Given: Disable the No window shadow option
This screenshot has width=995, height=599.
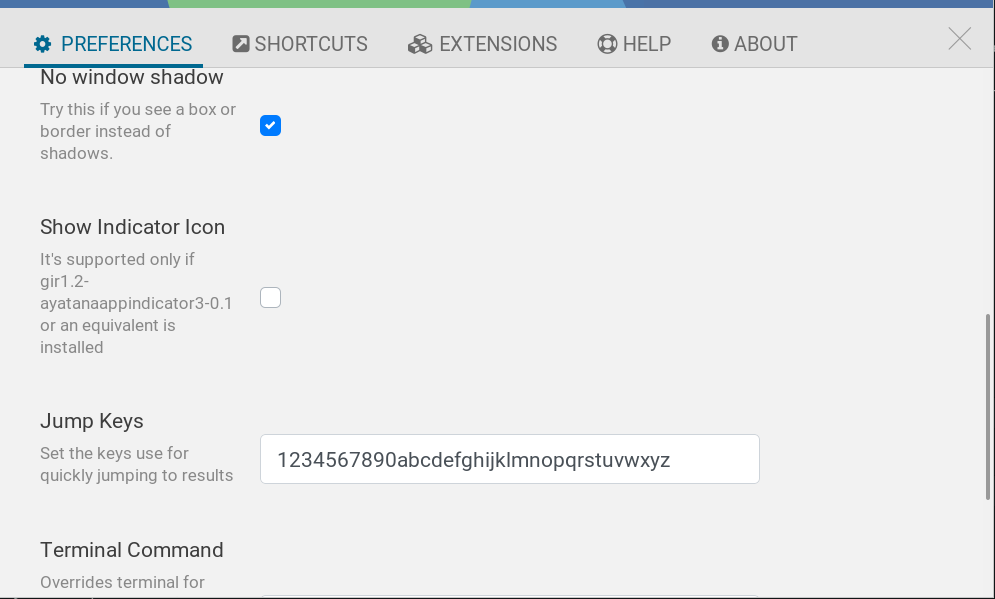Looking at the screenshot, I should click(x=270, y=125).
